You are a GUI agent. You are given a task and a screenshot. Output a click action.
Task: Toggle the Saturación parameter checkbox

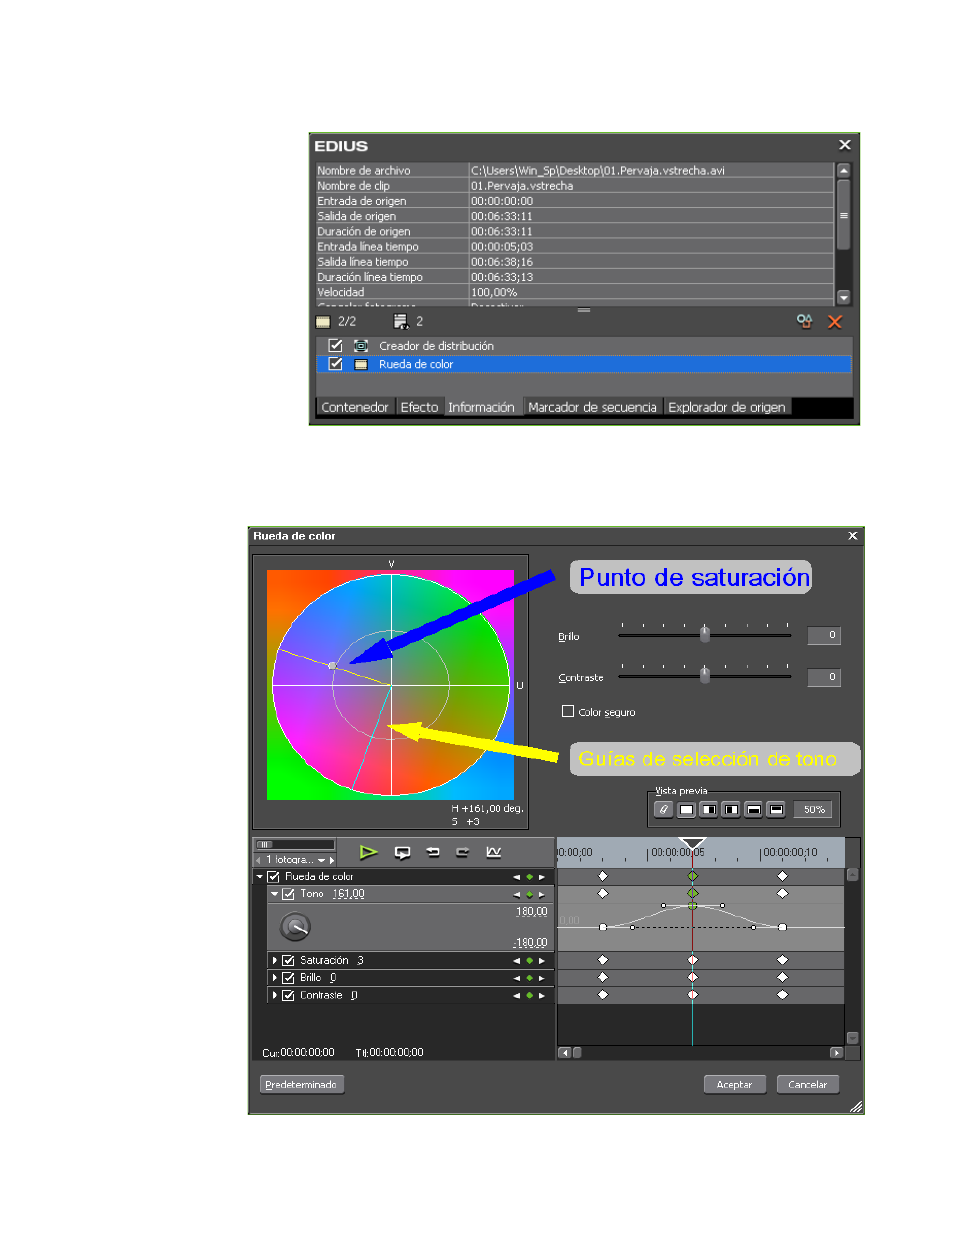click(x=288, y=960)
